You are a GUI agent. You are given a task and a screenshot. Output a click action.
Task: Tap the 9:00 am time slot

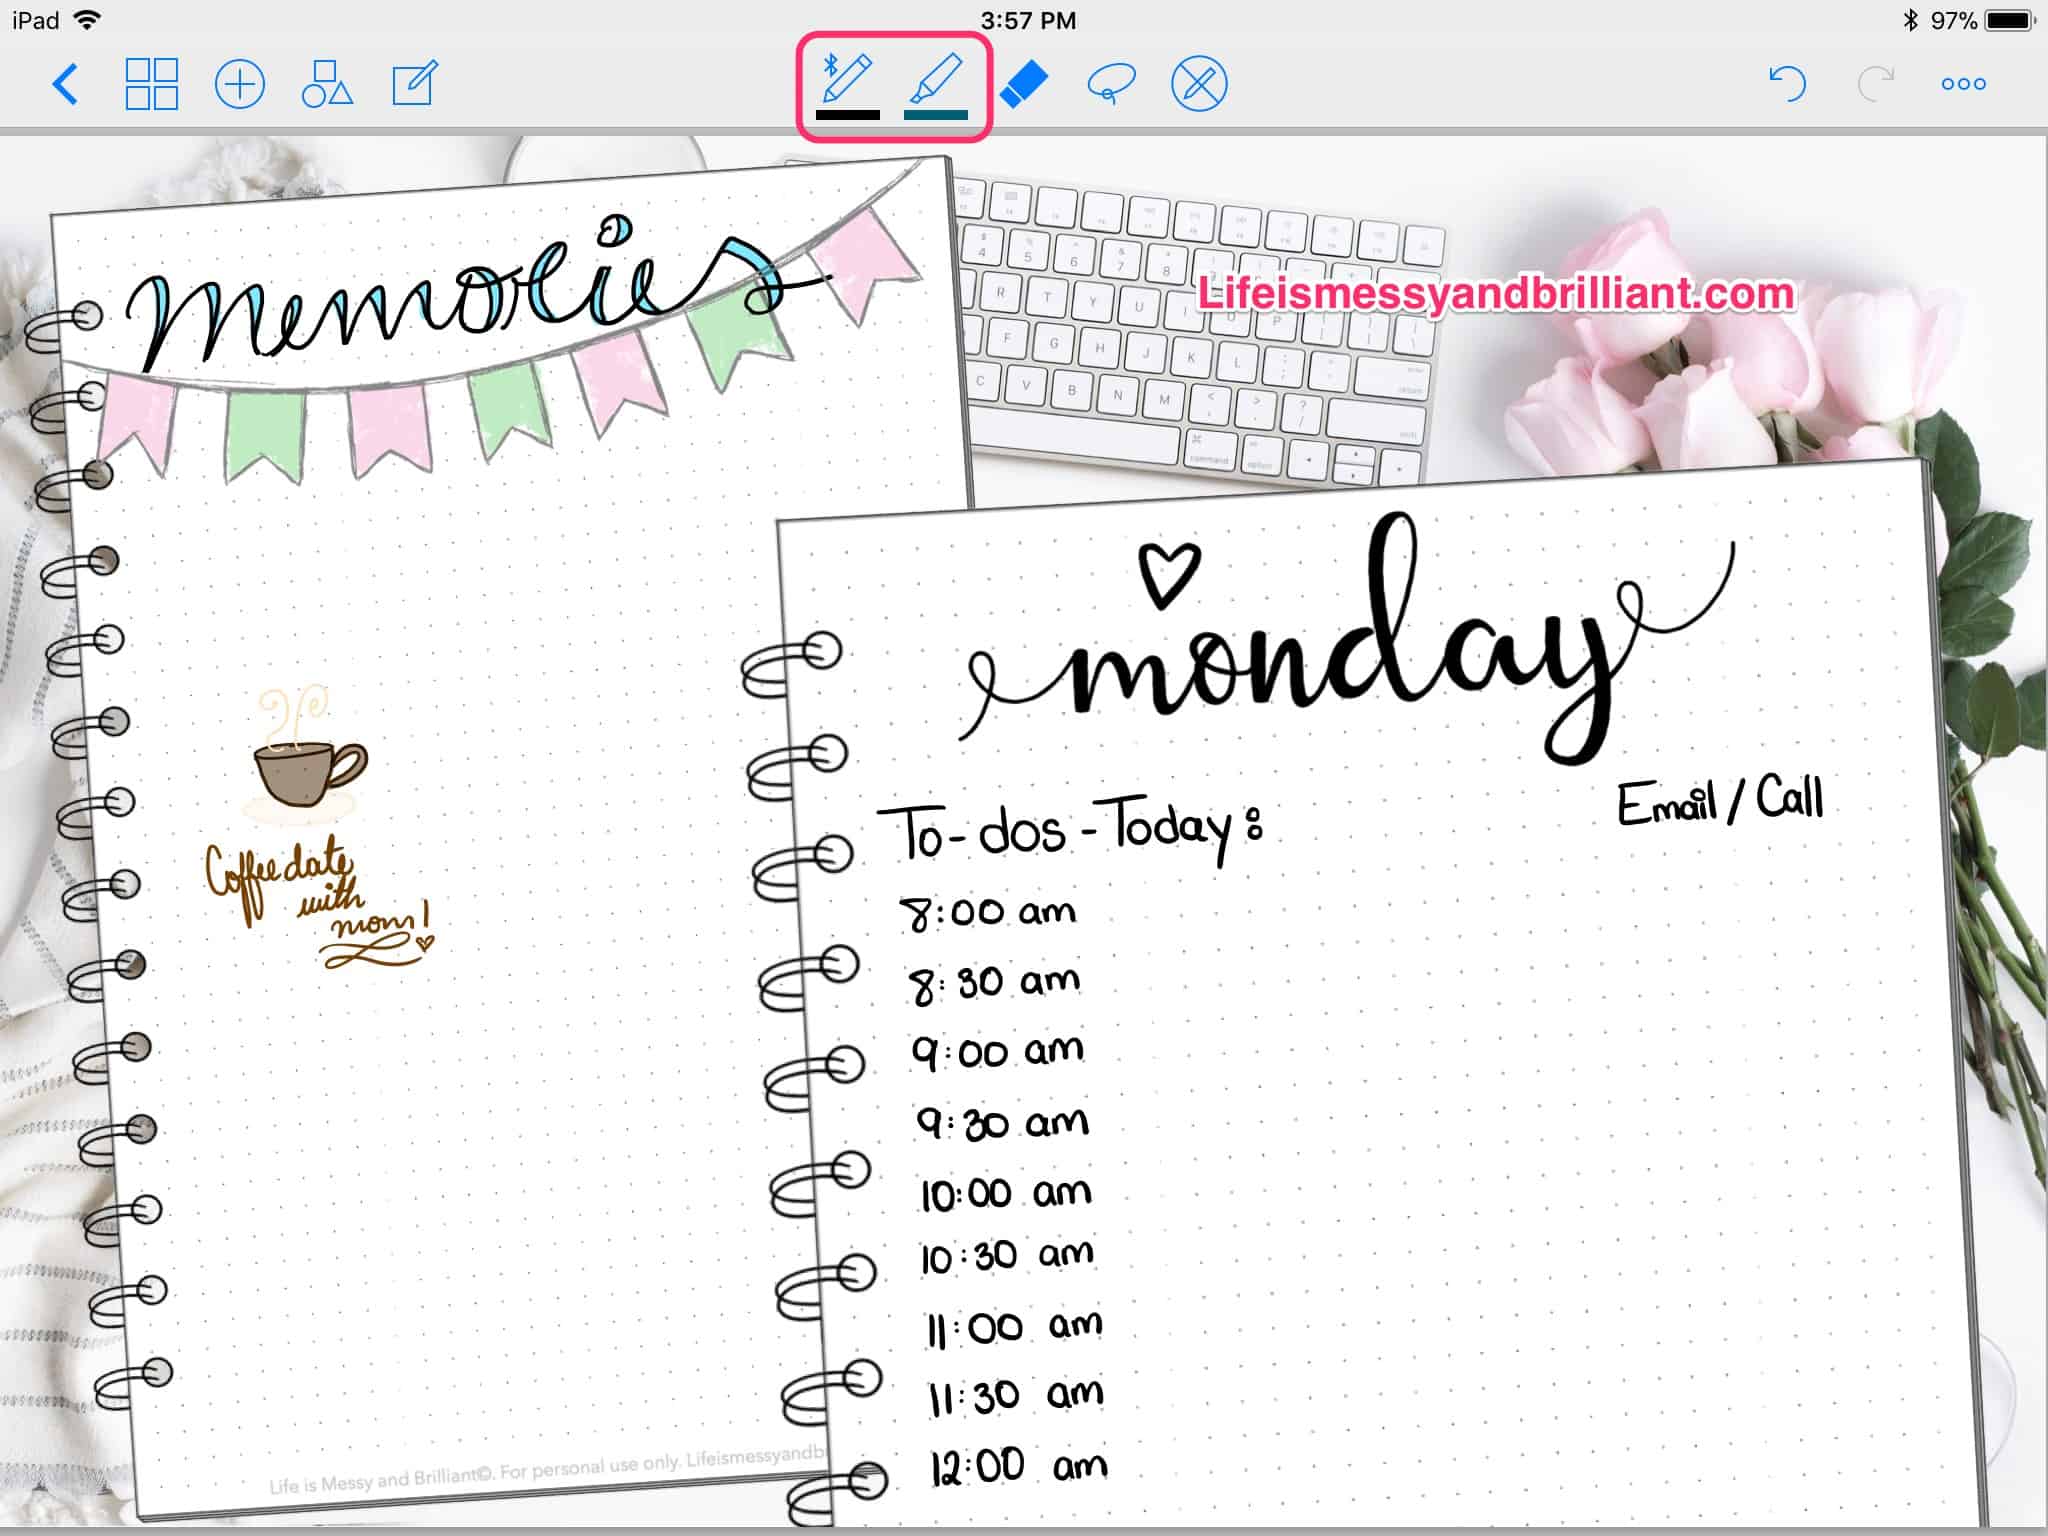tap(997, 1052)
